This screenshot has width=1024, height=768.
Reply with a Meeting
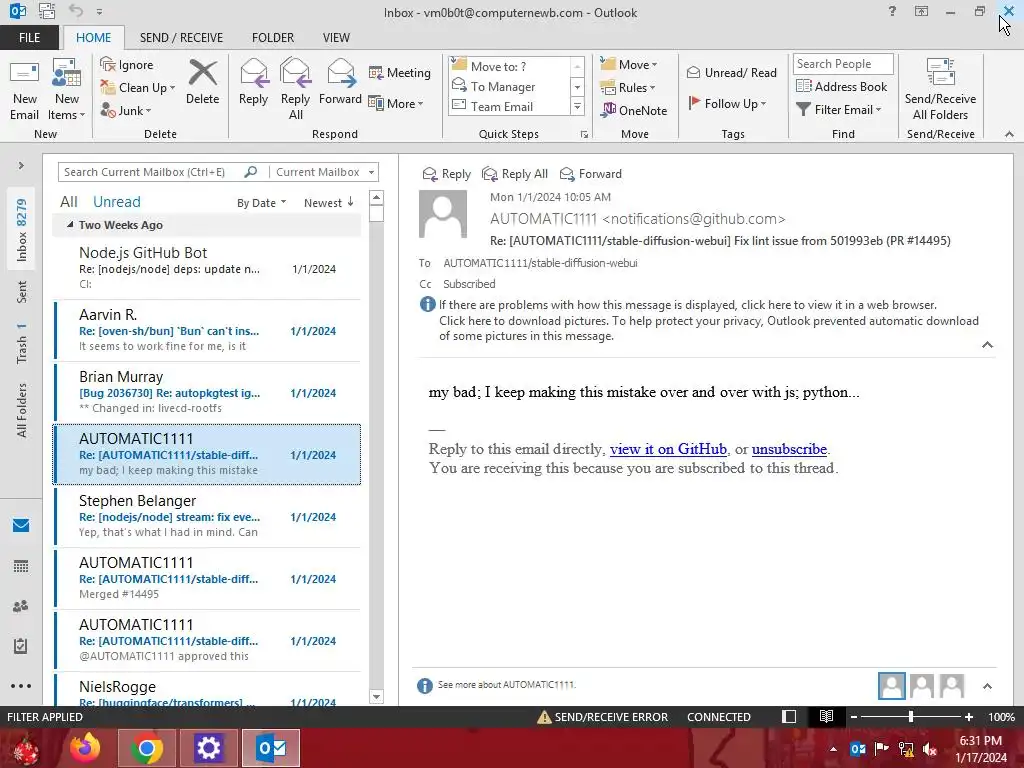click(400, 72)
